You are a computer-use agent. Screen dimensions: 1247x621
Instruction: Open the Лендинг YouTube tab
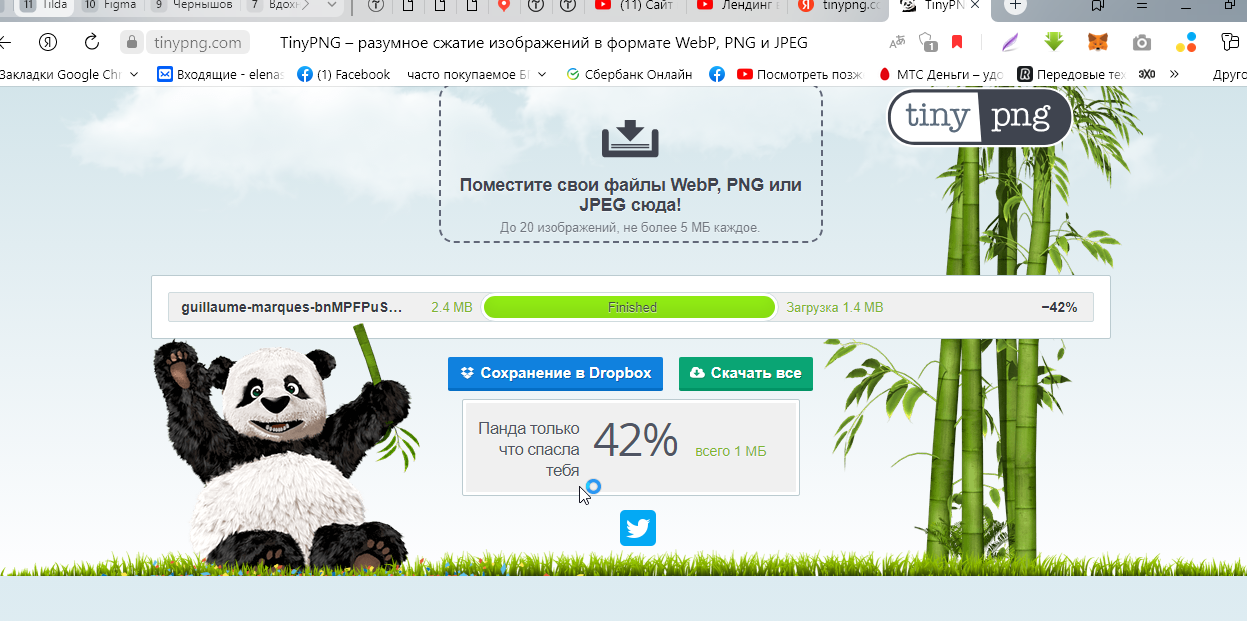click(x=737, y=5)
